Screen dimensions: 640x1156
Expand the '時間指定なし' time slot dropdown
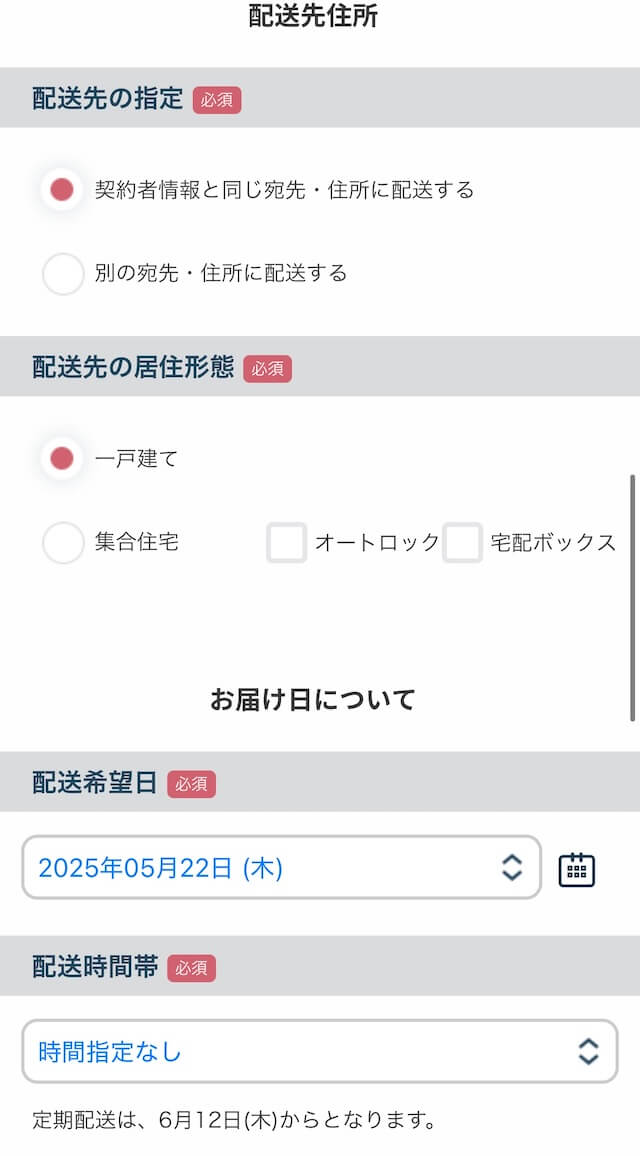300,1051
